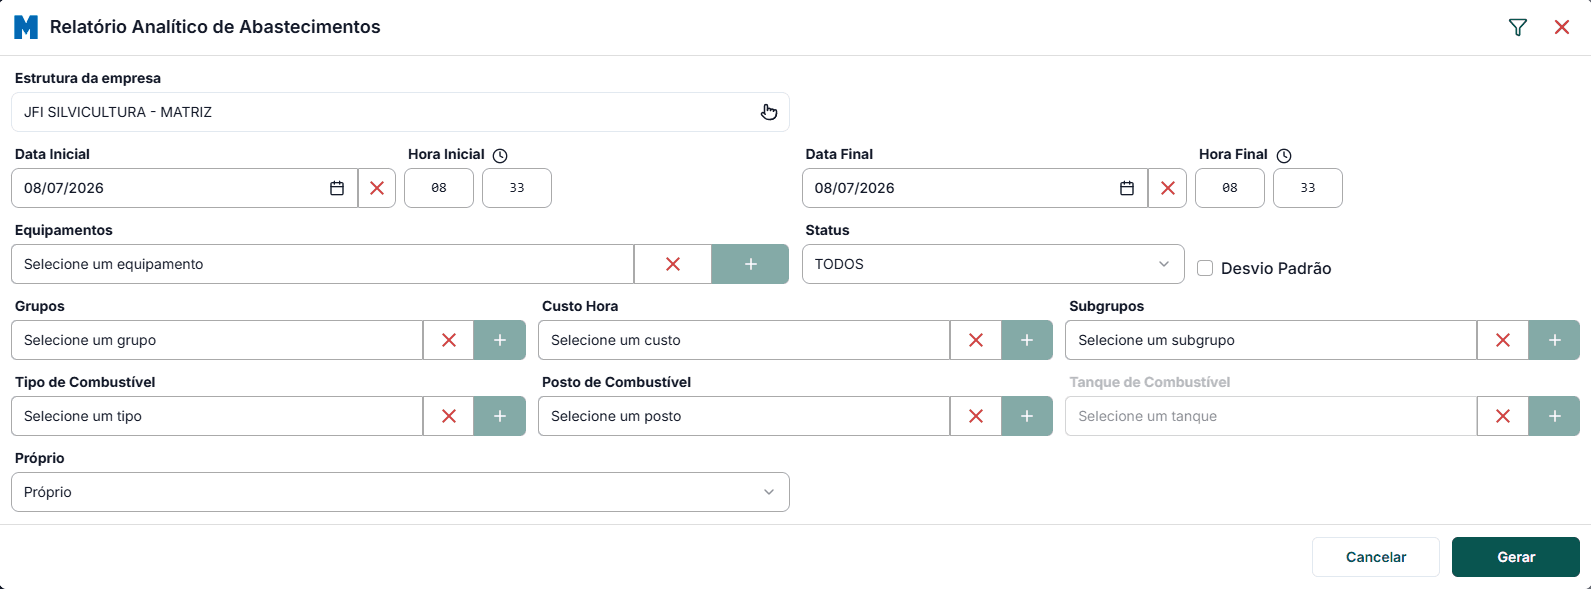Add a group with plus button

[500, 340]
